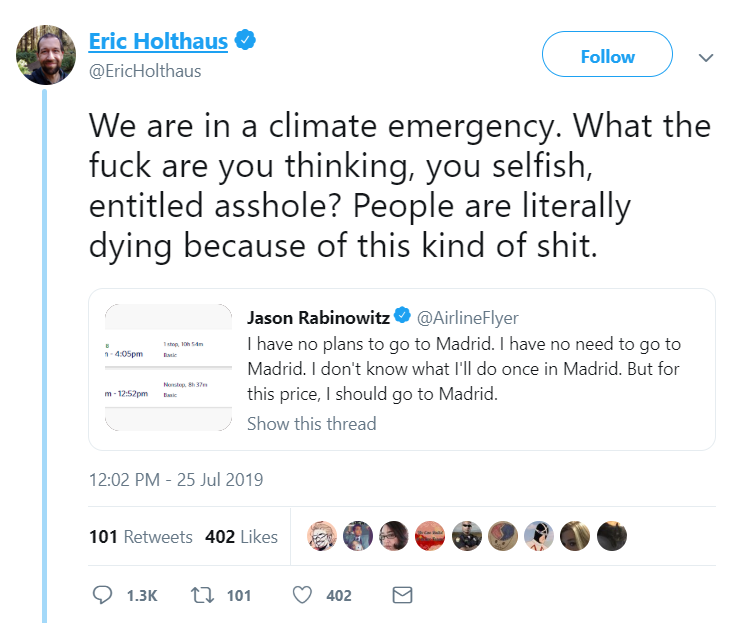Click the retweet arrows icon
This screenshot has width=745, height=623.
202,595
